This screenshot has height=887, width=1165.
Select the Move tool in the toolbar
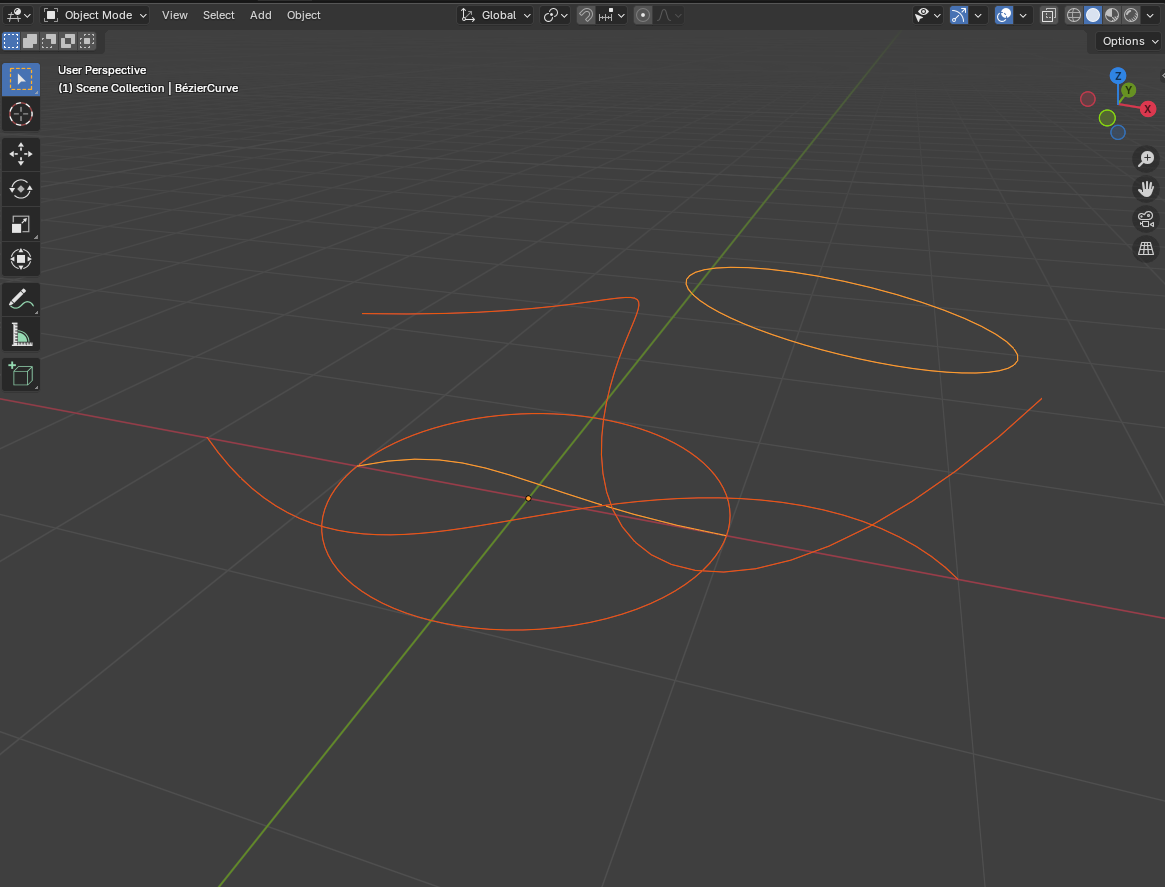pyautogui.click(x=21, y=154)
